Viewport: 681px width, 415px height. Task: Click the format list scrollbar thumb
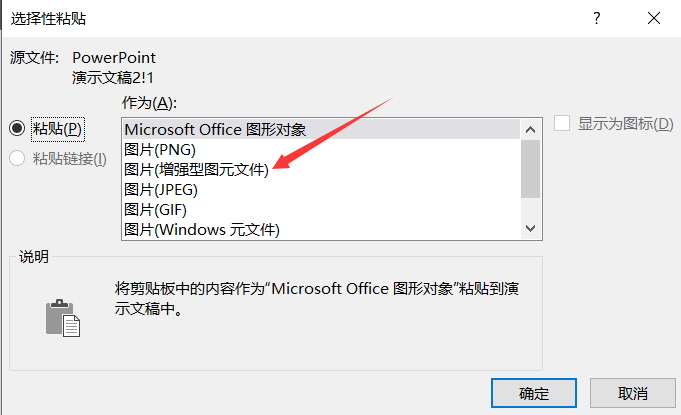click(531, 167)
